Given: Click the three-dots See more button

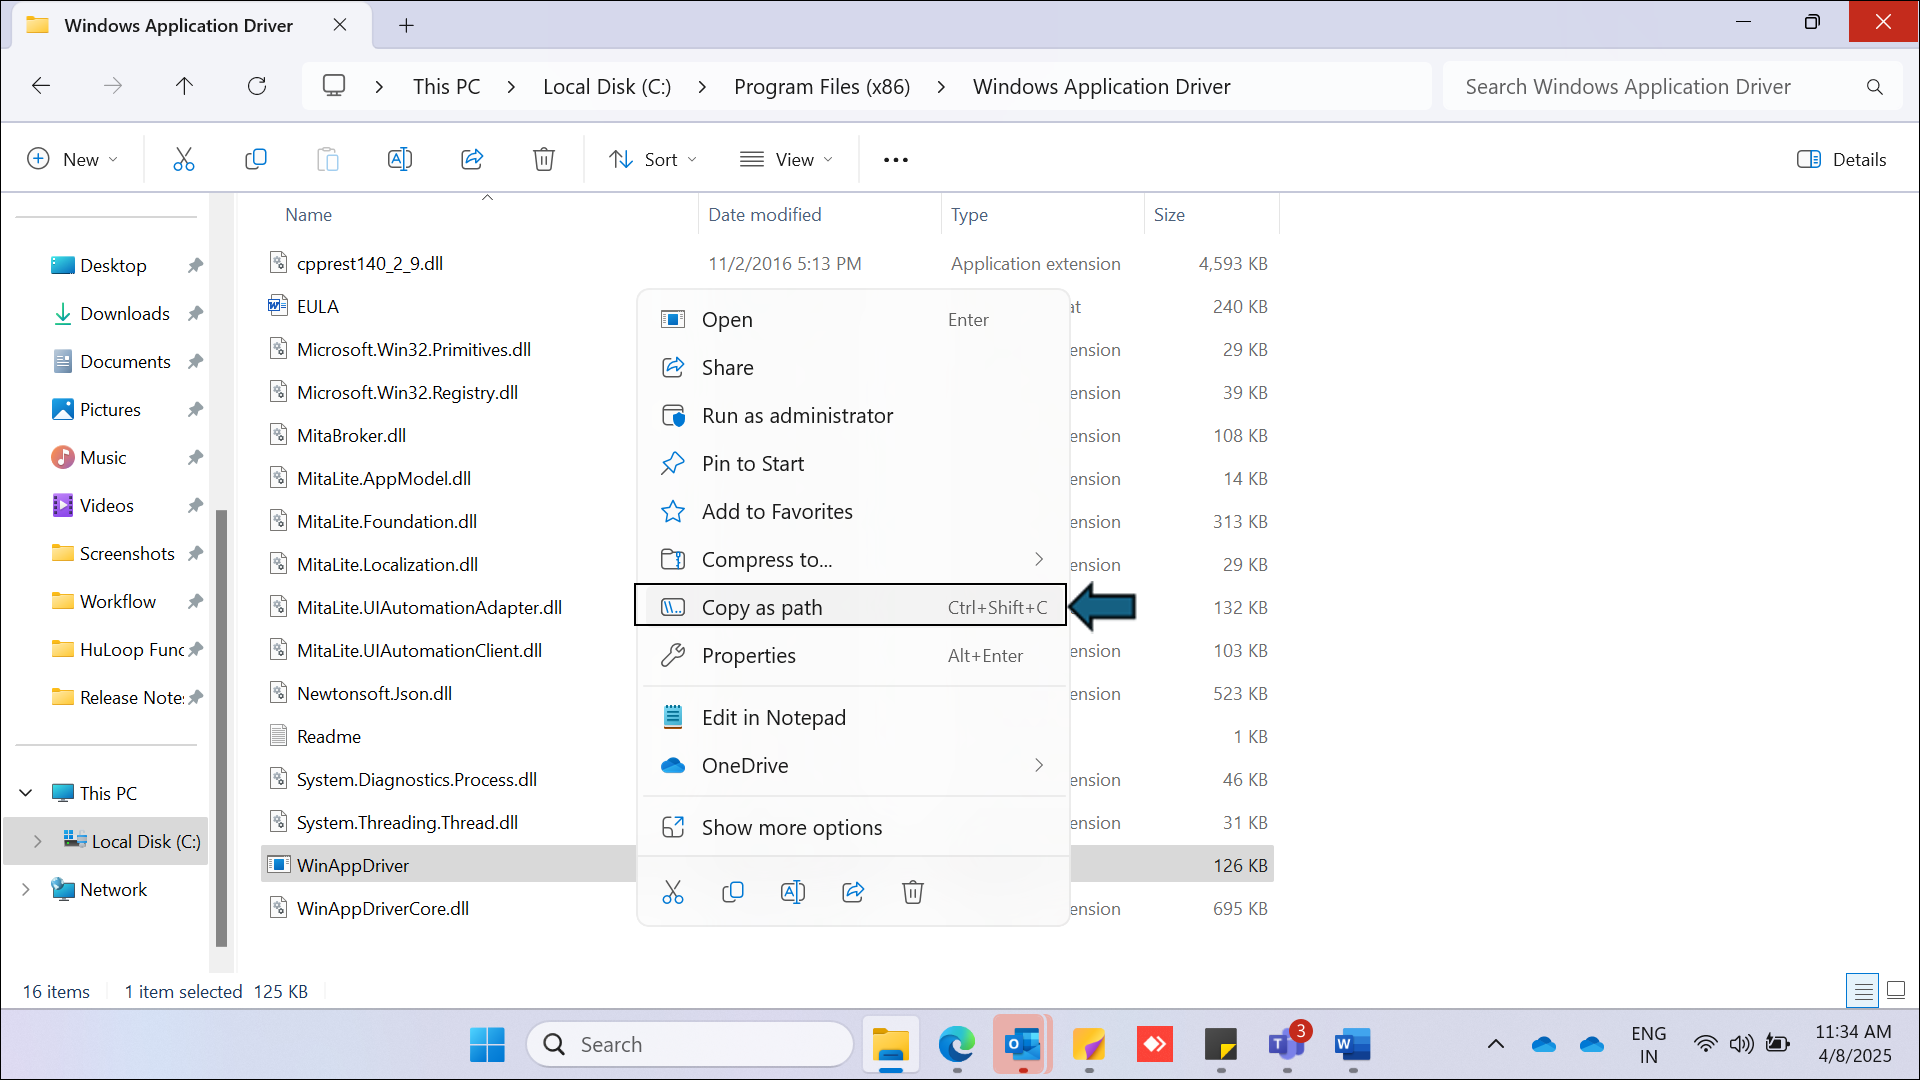Looking at the screenshot, I should coord(895,160).
